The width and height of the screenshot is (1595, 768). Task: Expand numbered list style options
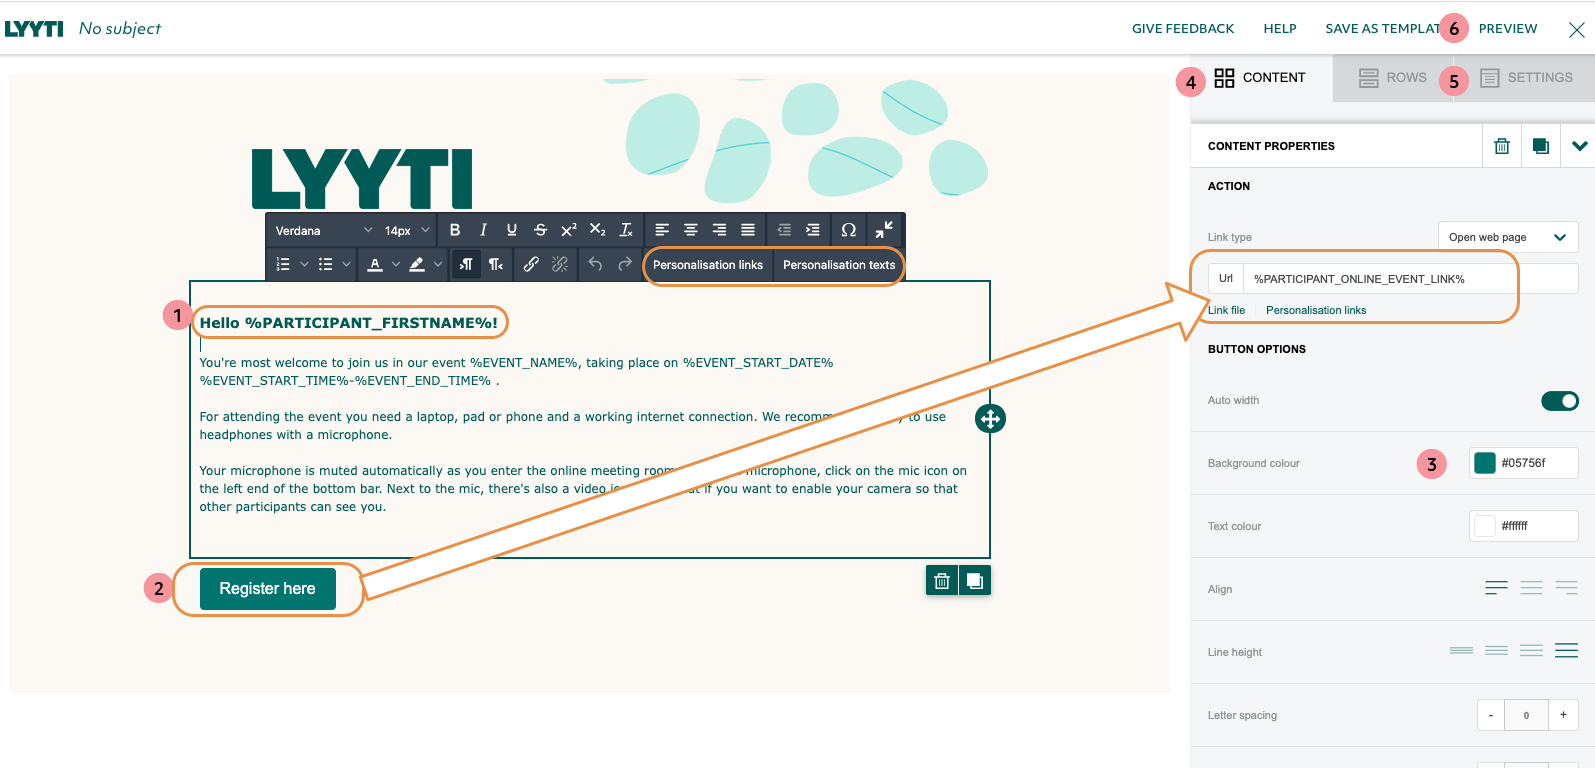[x=304, y=265]
